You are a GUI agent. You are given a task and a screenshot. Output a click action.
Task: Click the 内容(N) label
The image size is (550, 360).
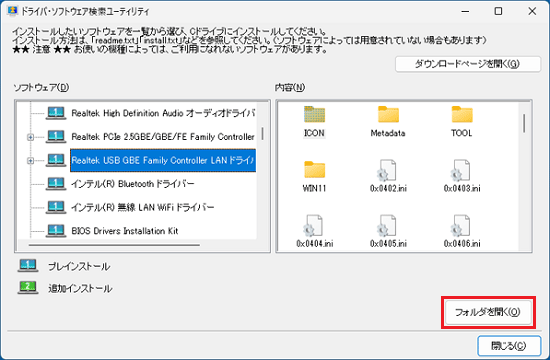pos(290,87)
